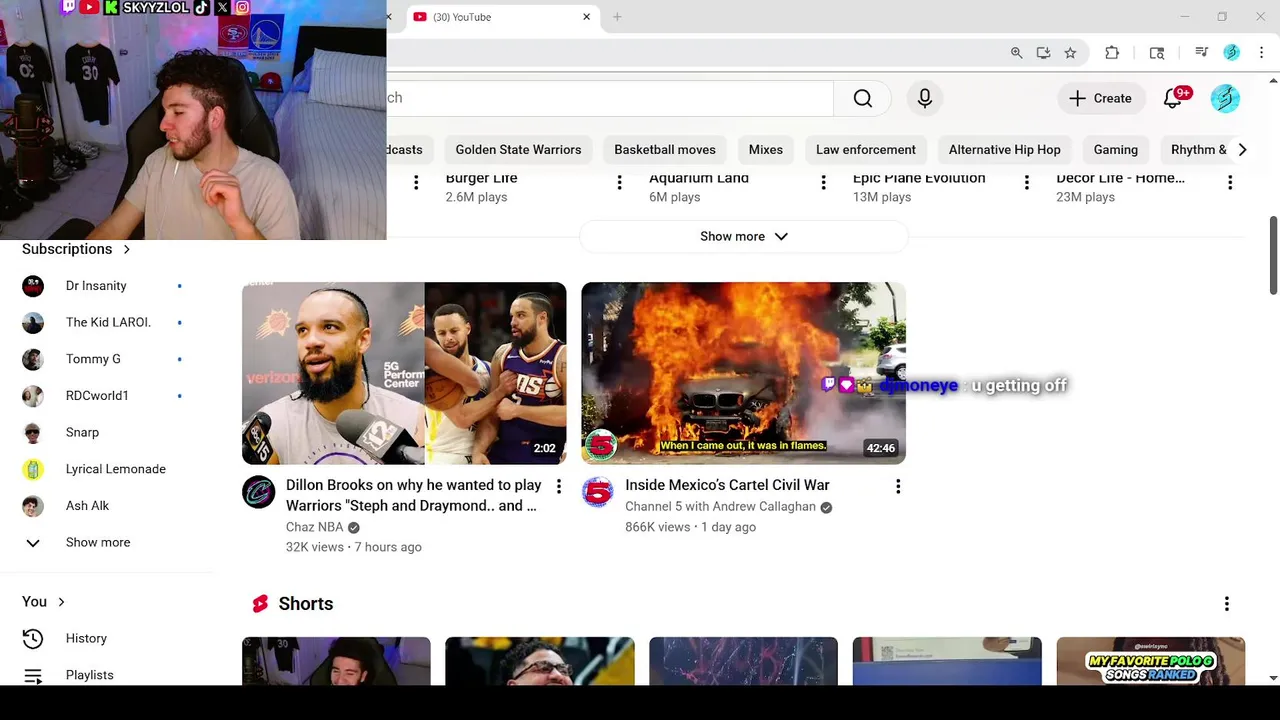Viewport: 1280px width, 720px height.
Task: Open Inside Mexico's Cartel Civil War thumbnail
Action: (743, 373)
